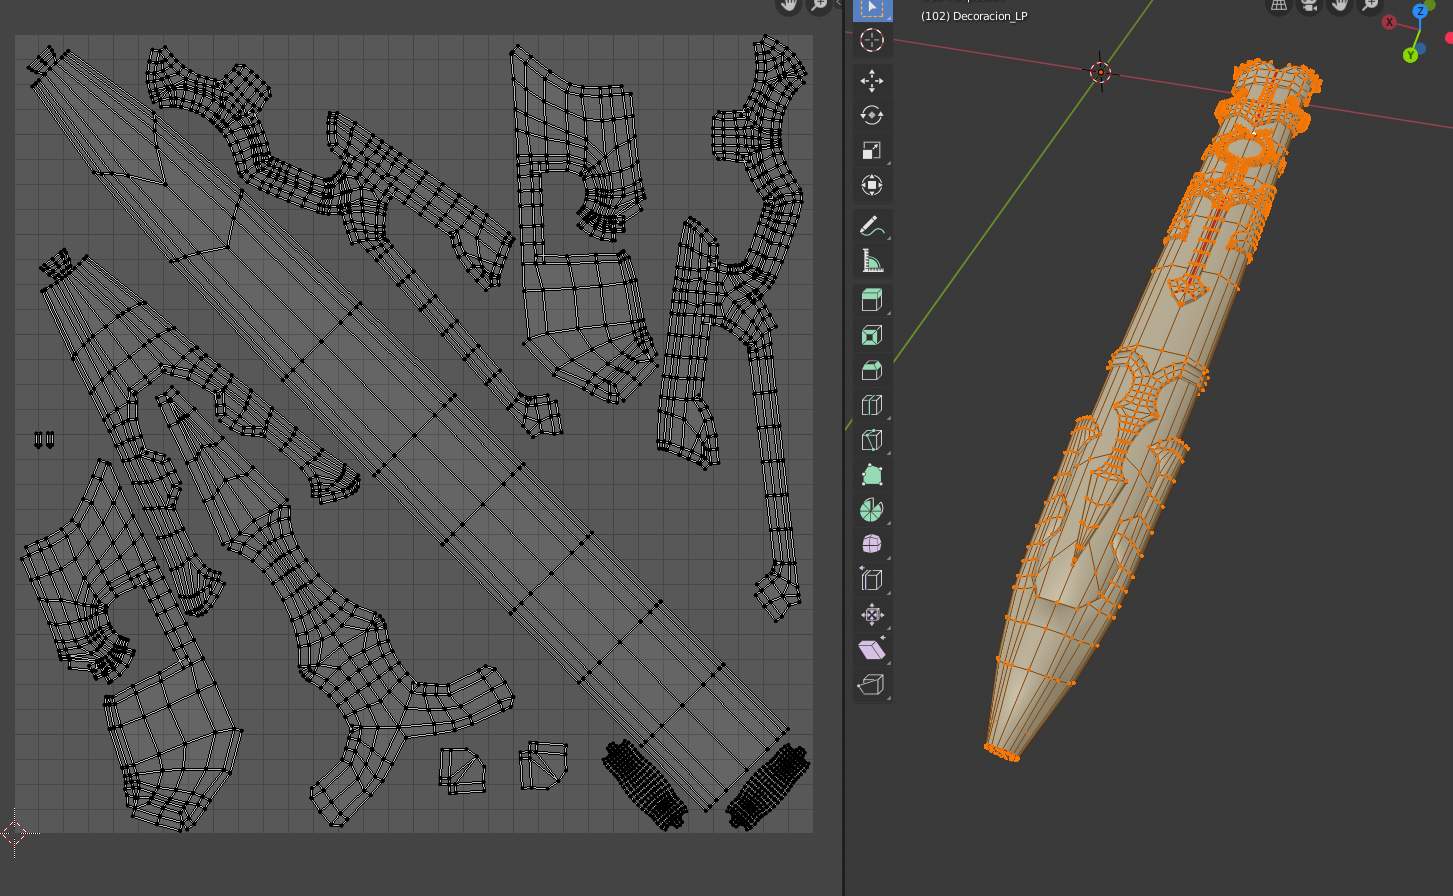Select the Rip Region tool
1453x896 pixels.
point(872,685)
